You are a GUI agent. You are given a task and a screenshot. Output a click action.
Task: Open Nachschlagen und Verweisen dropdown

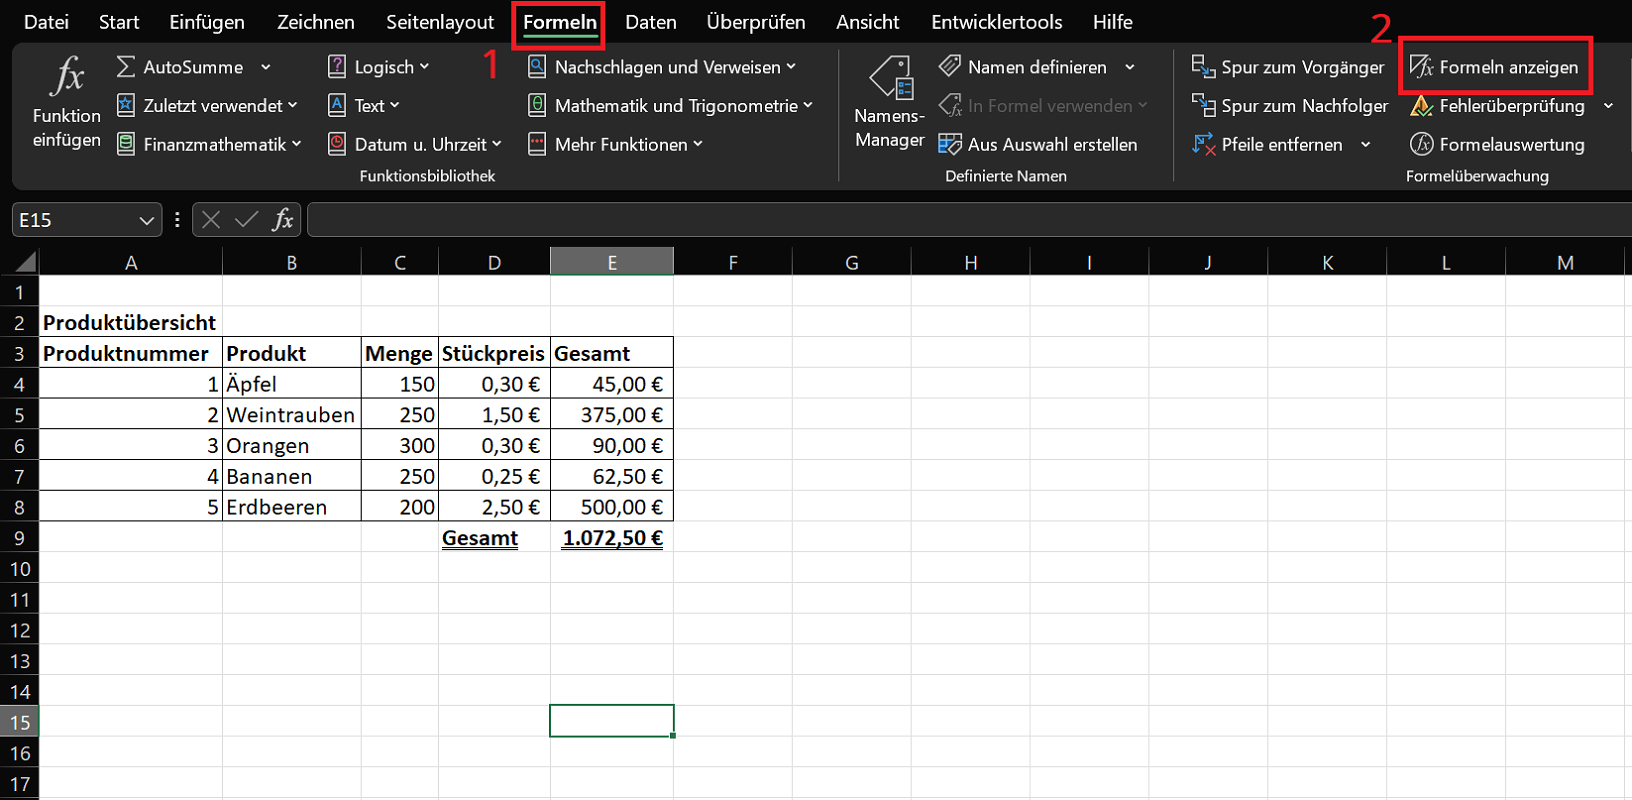pos(661,67)
